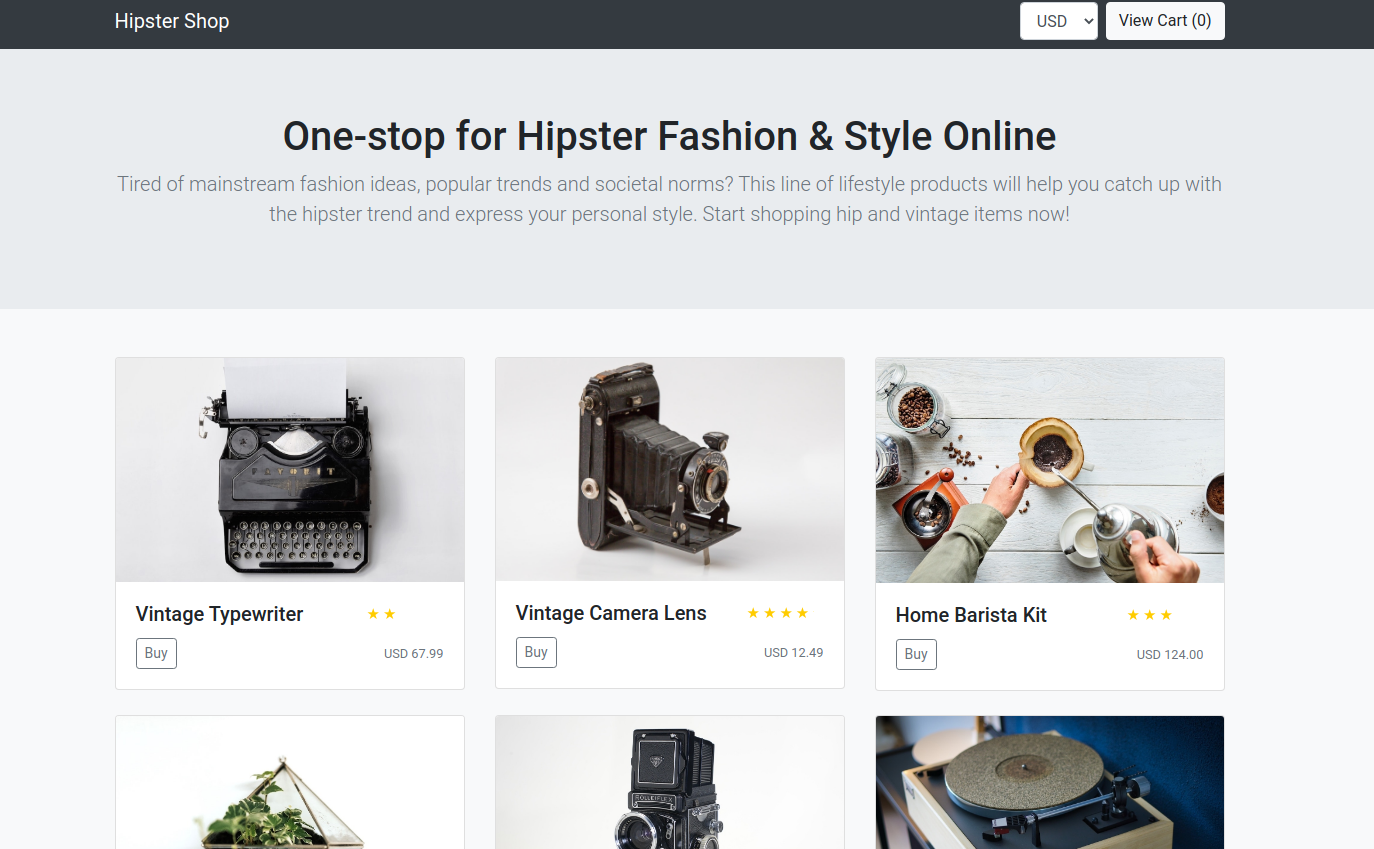
Task: Buy the Vintage Typewriter
Action: [x=156, y=653]
